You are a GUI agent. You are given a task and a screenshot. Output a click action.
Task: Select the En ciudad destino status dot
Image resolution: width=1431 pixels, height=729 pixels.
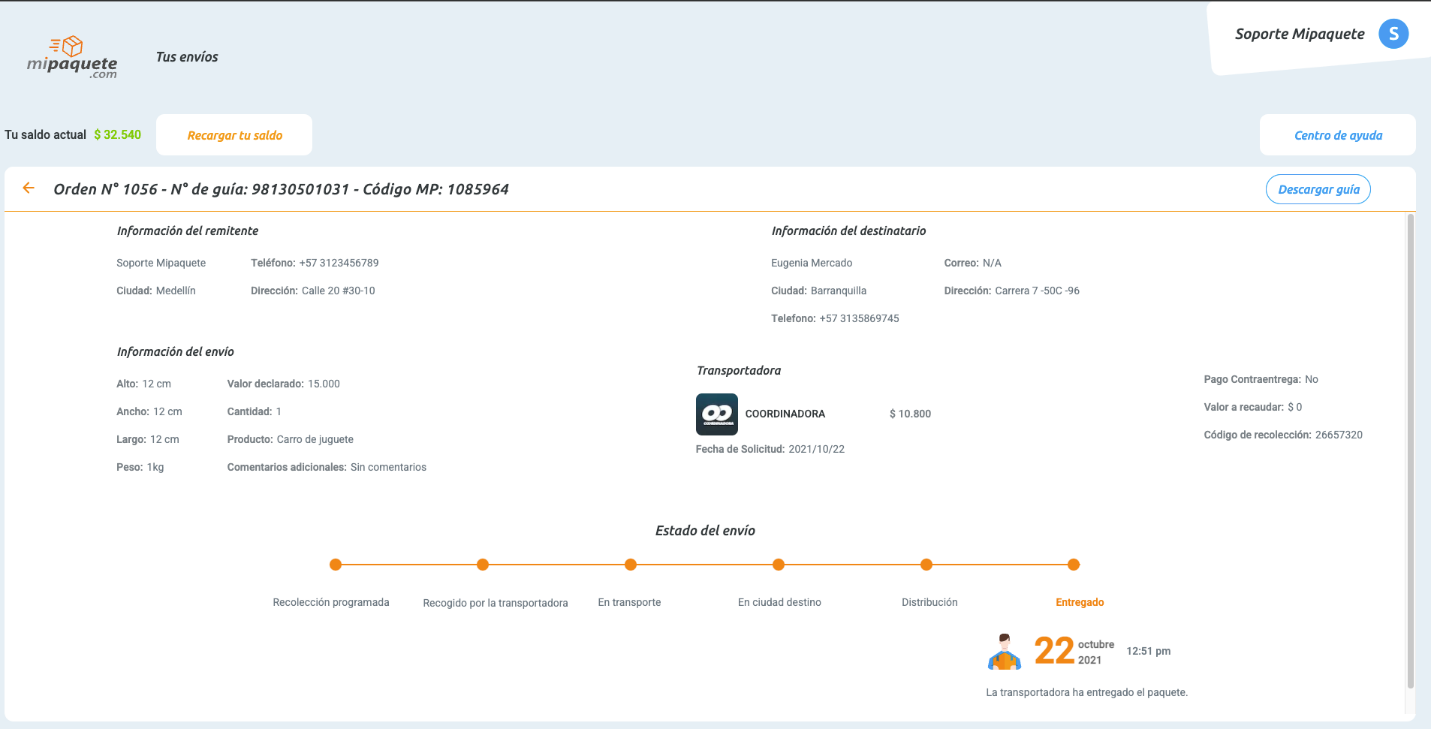pyautogui.click(x=779, y=565)
